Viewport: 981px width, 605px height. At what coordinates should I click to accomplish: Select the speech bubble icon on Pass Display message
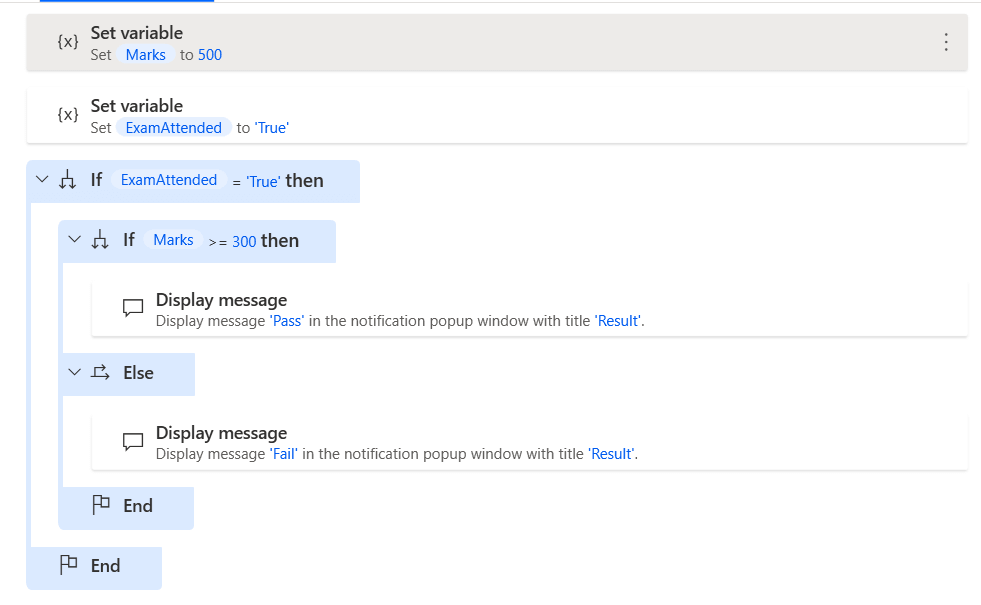tap(133, 308)
